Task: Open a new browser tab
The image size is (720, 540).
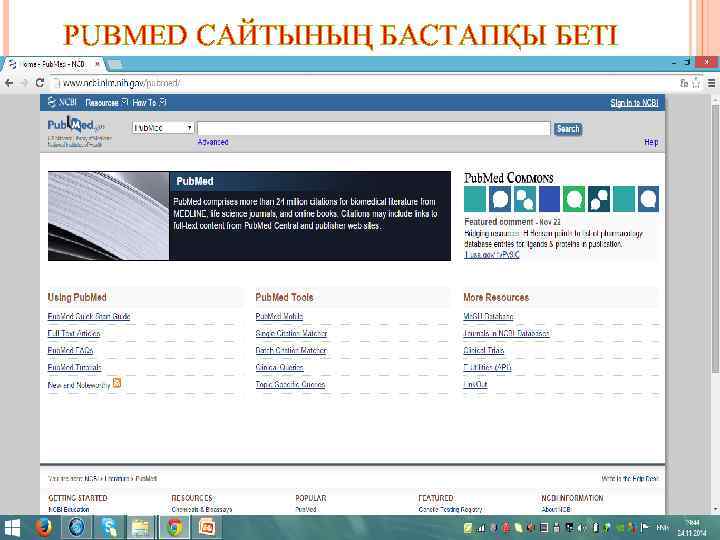Action: click(114, 64)
